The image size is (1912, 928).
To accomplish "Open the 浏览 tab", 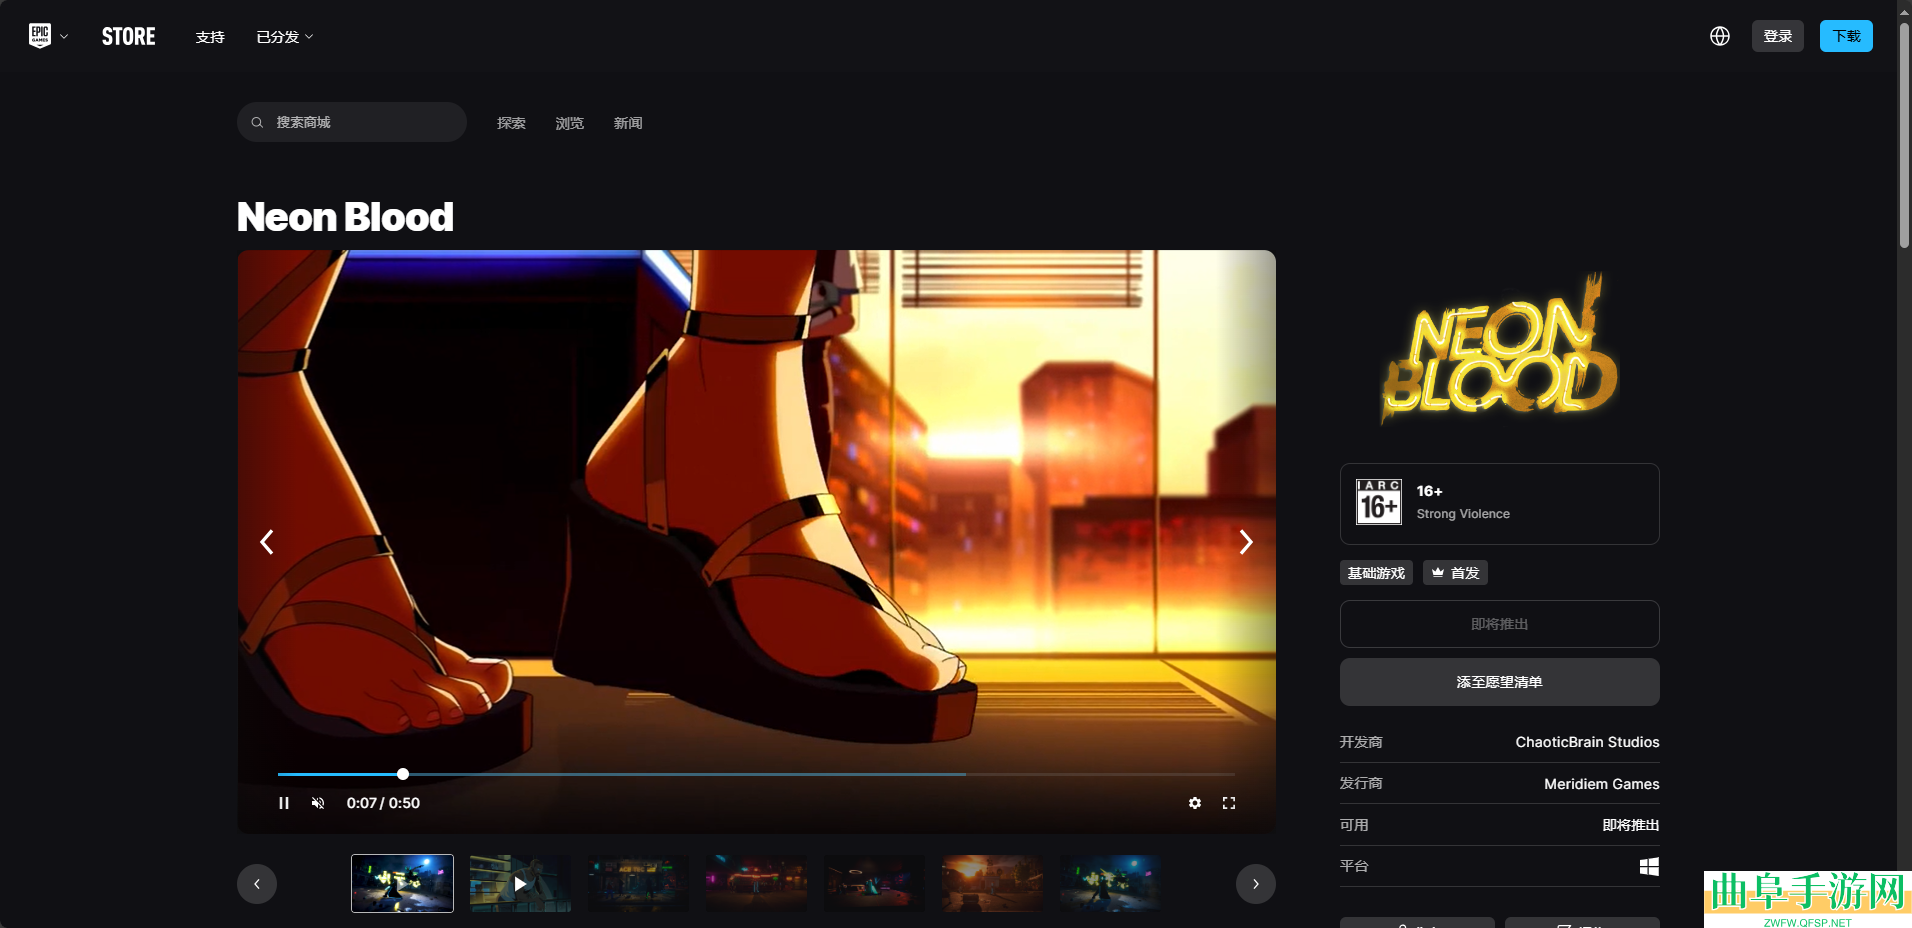I will tap(569, 123).
